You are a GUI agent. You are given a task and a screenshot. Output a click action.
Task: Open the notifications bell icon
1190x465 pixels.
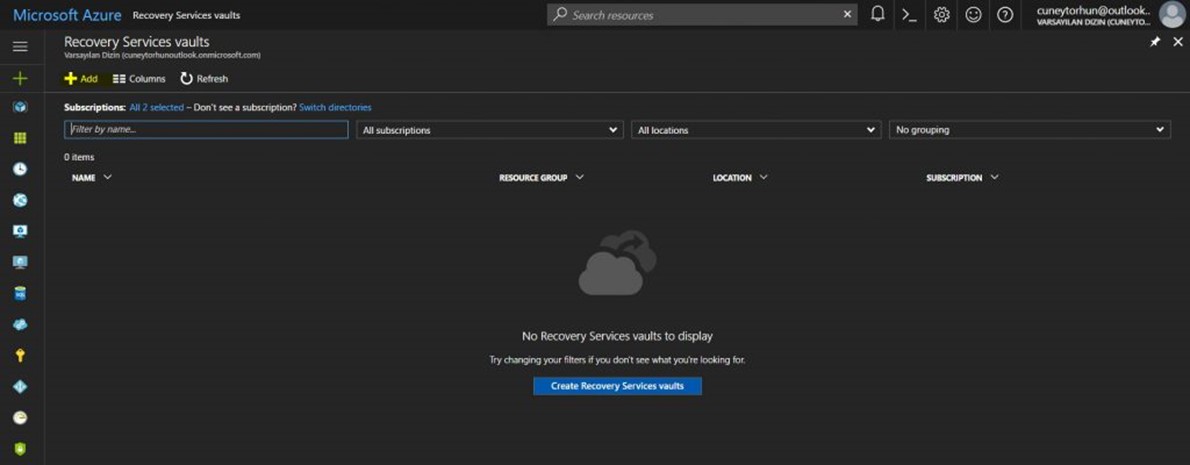click(x=877, y=14)
